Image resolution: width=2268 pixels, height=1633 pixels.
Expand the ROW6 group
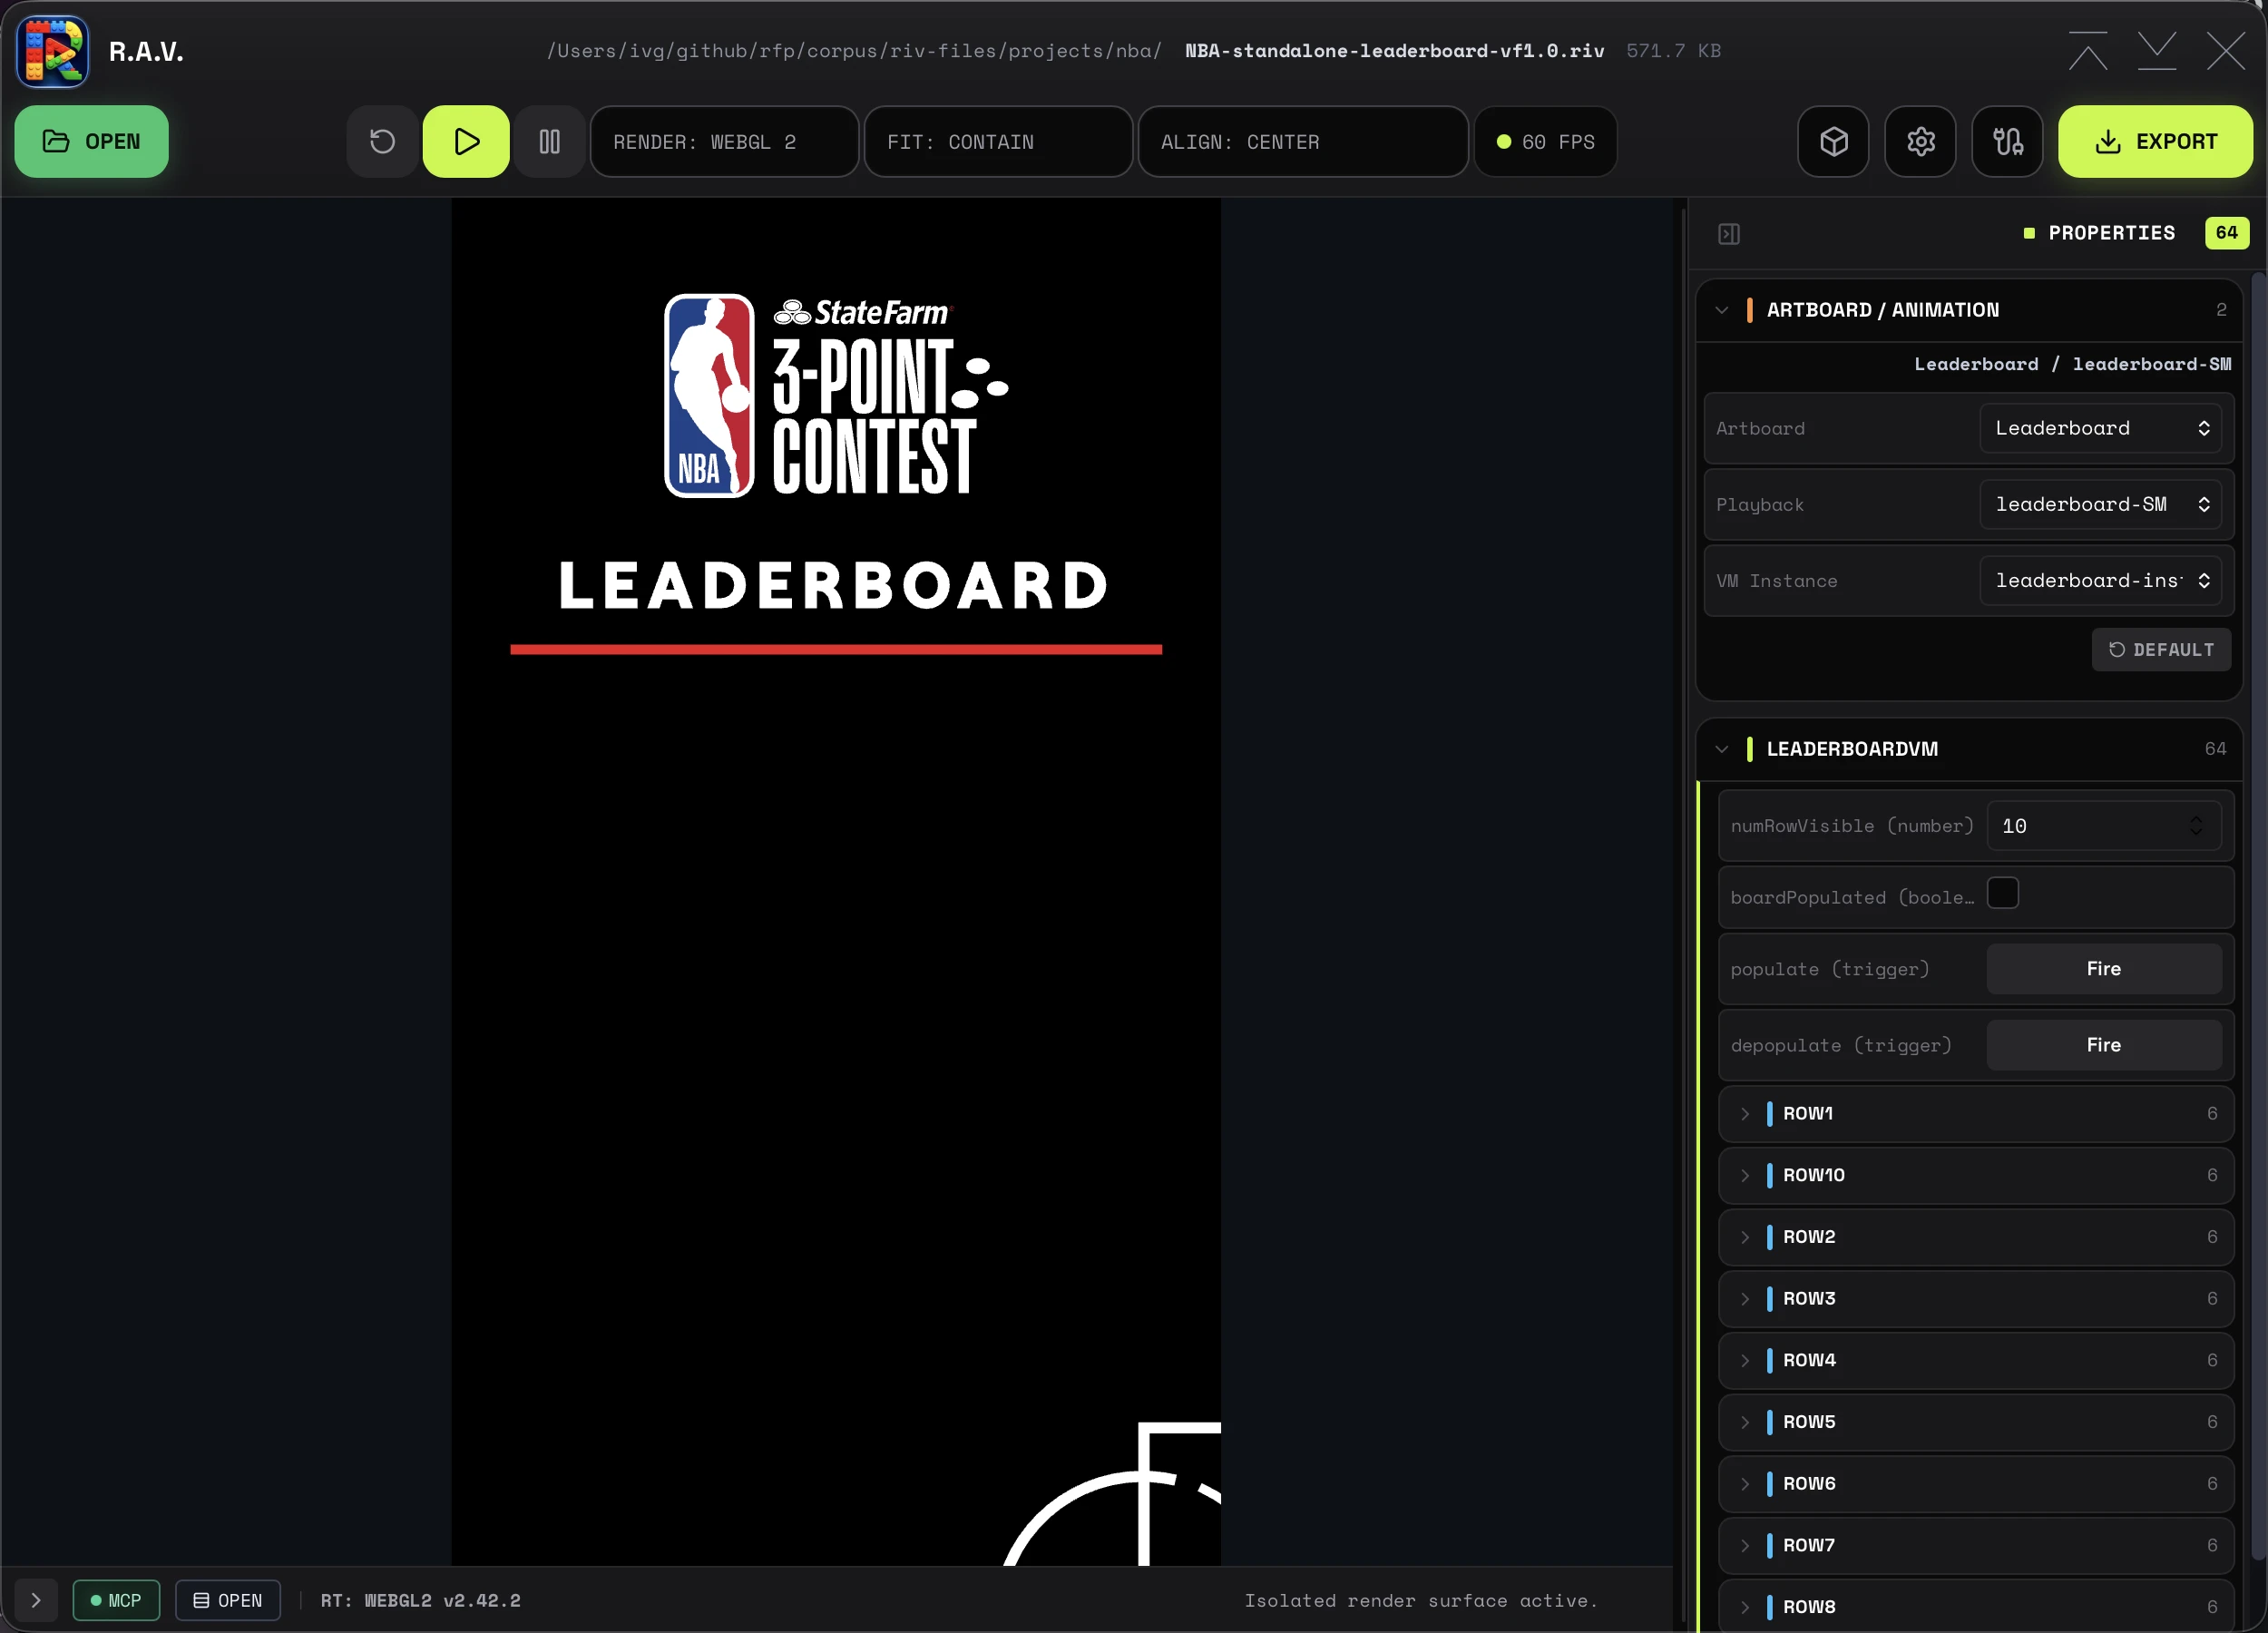click(1976, 1483)
